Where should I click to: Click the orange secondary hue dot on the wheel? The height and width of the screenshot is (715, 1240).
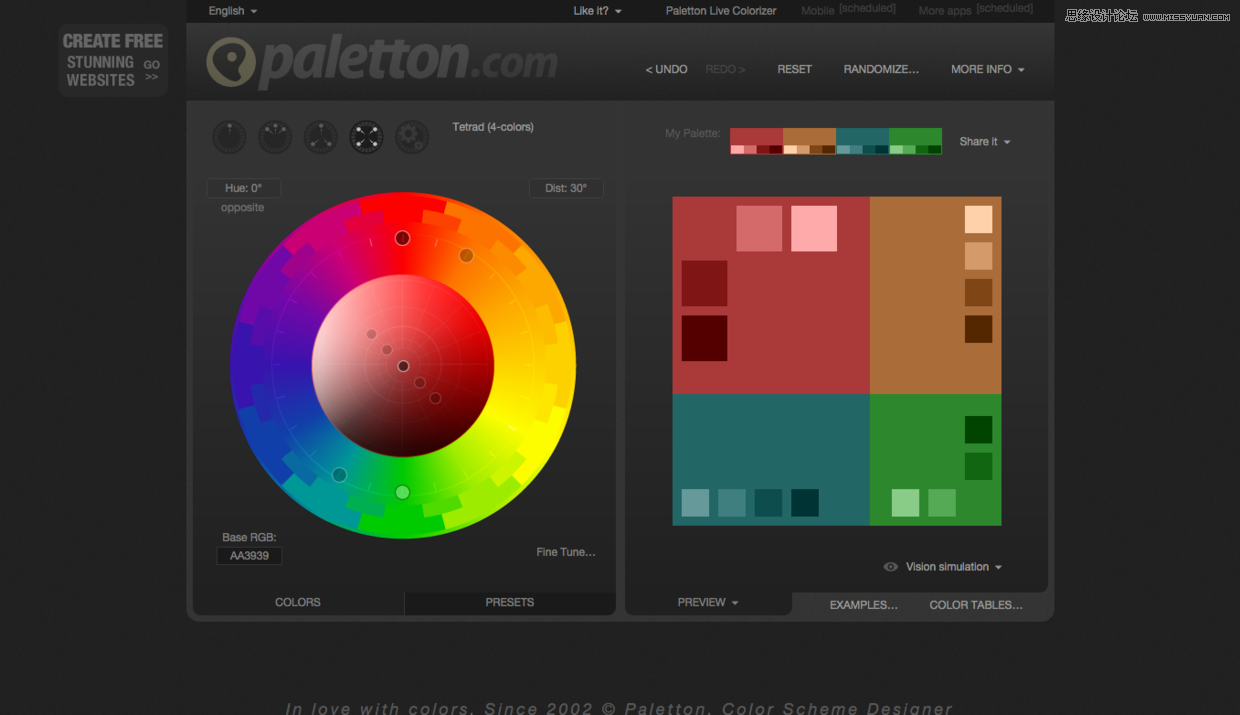[466, 255]
